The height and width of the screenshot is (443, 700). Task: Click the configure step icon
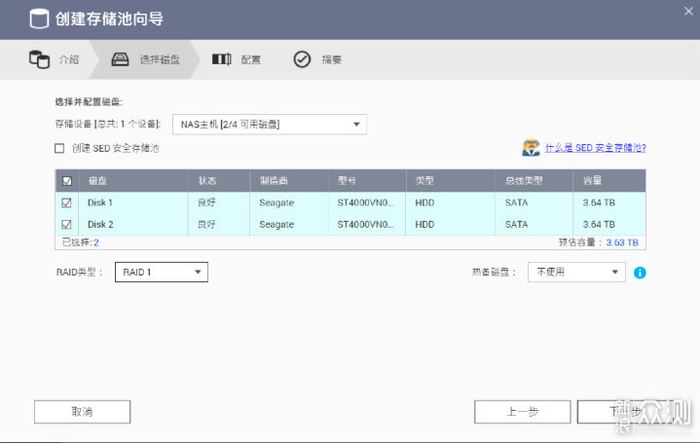coord(221,59)
